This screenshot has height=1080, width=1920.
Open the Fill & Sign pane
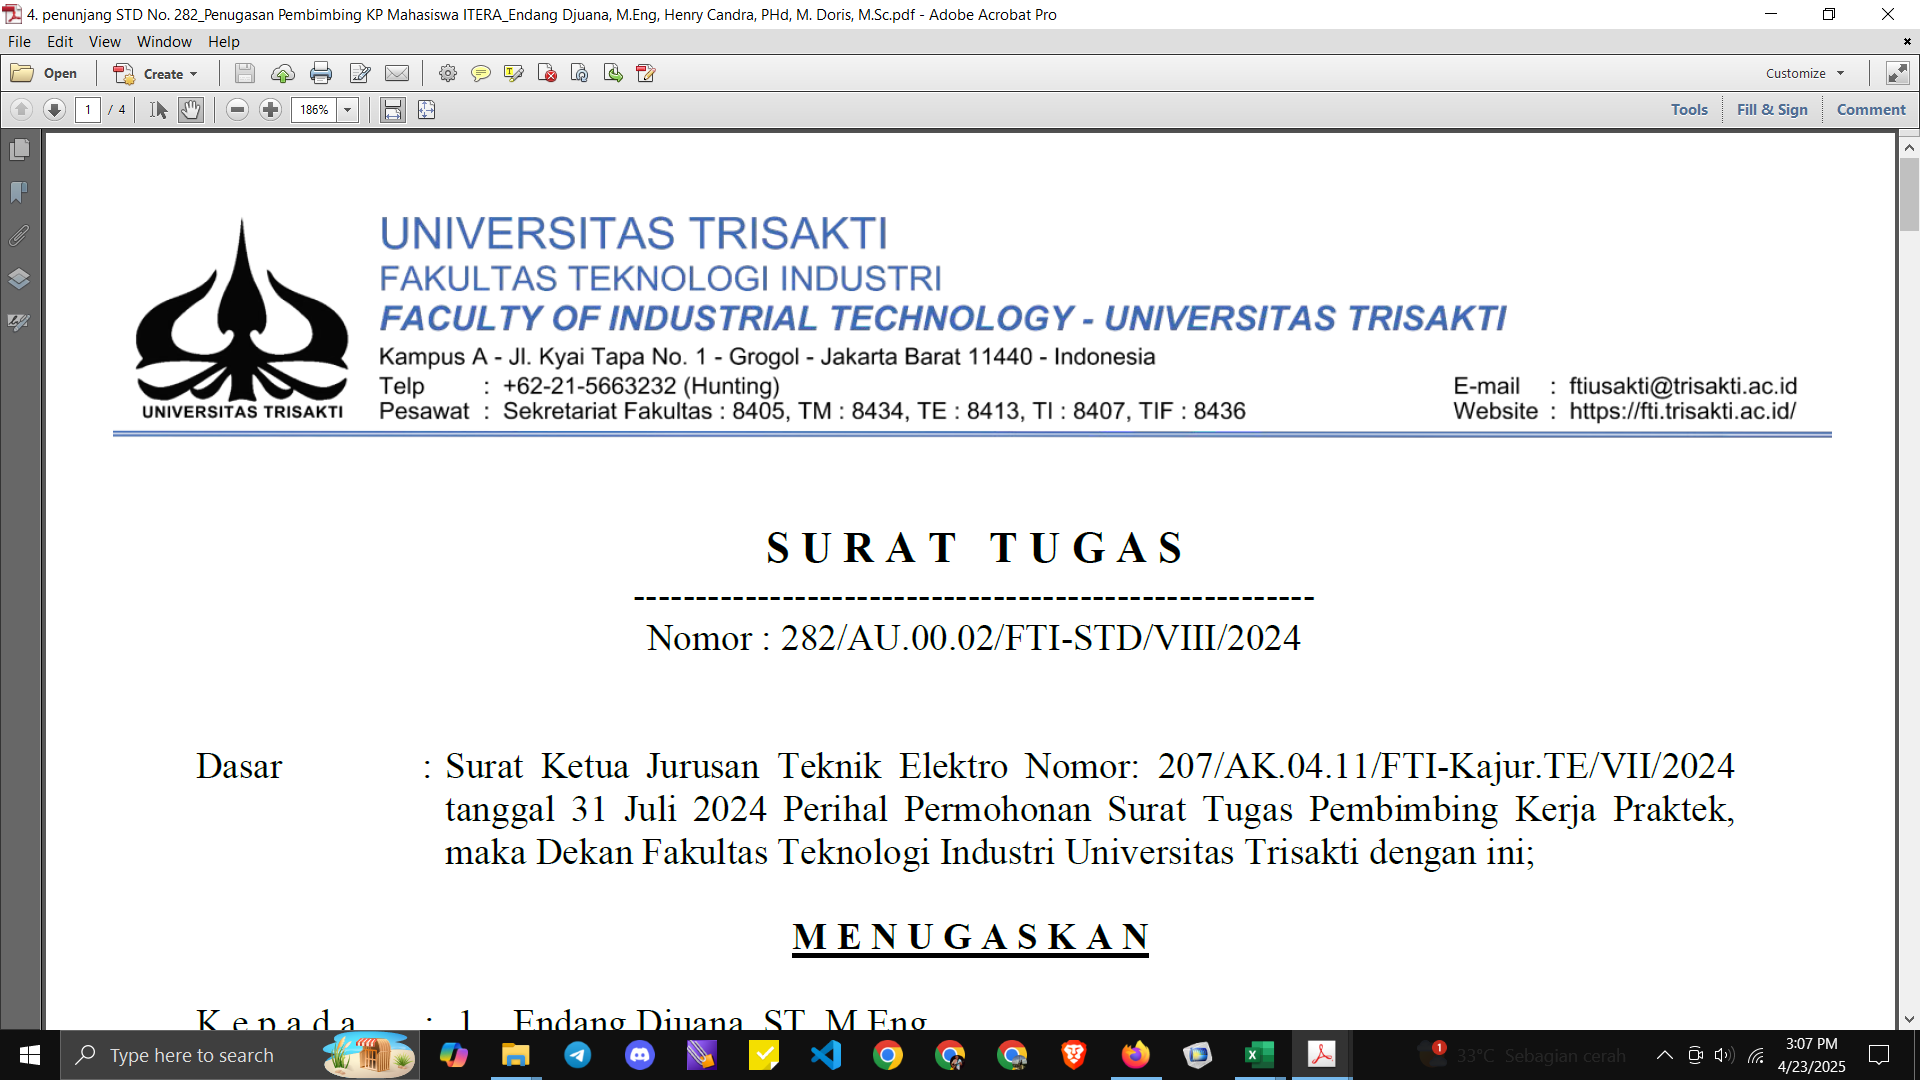click(x=1771, y=110)
